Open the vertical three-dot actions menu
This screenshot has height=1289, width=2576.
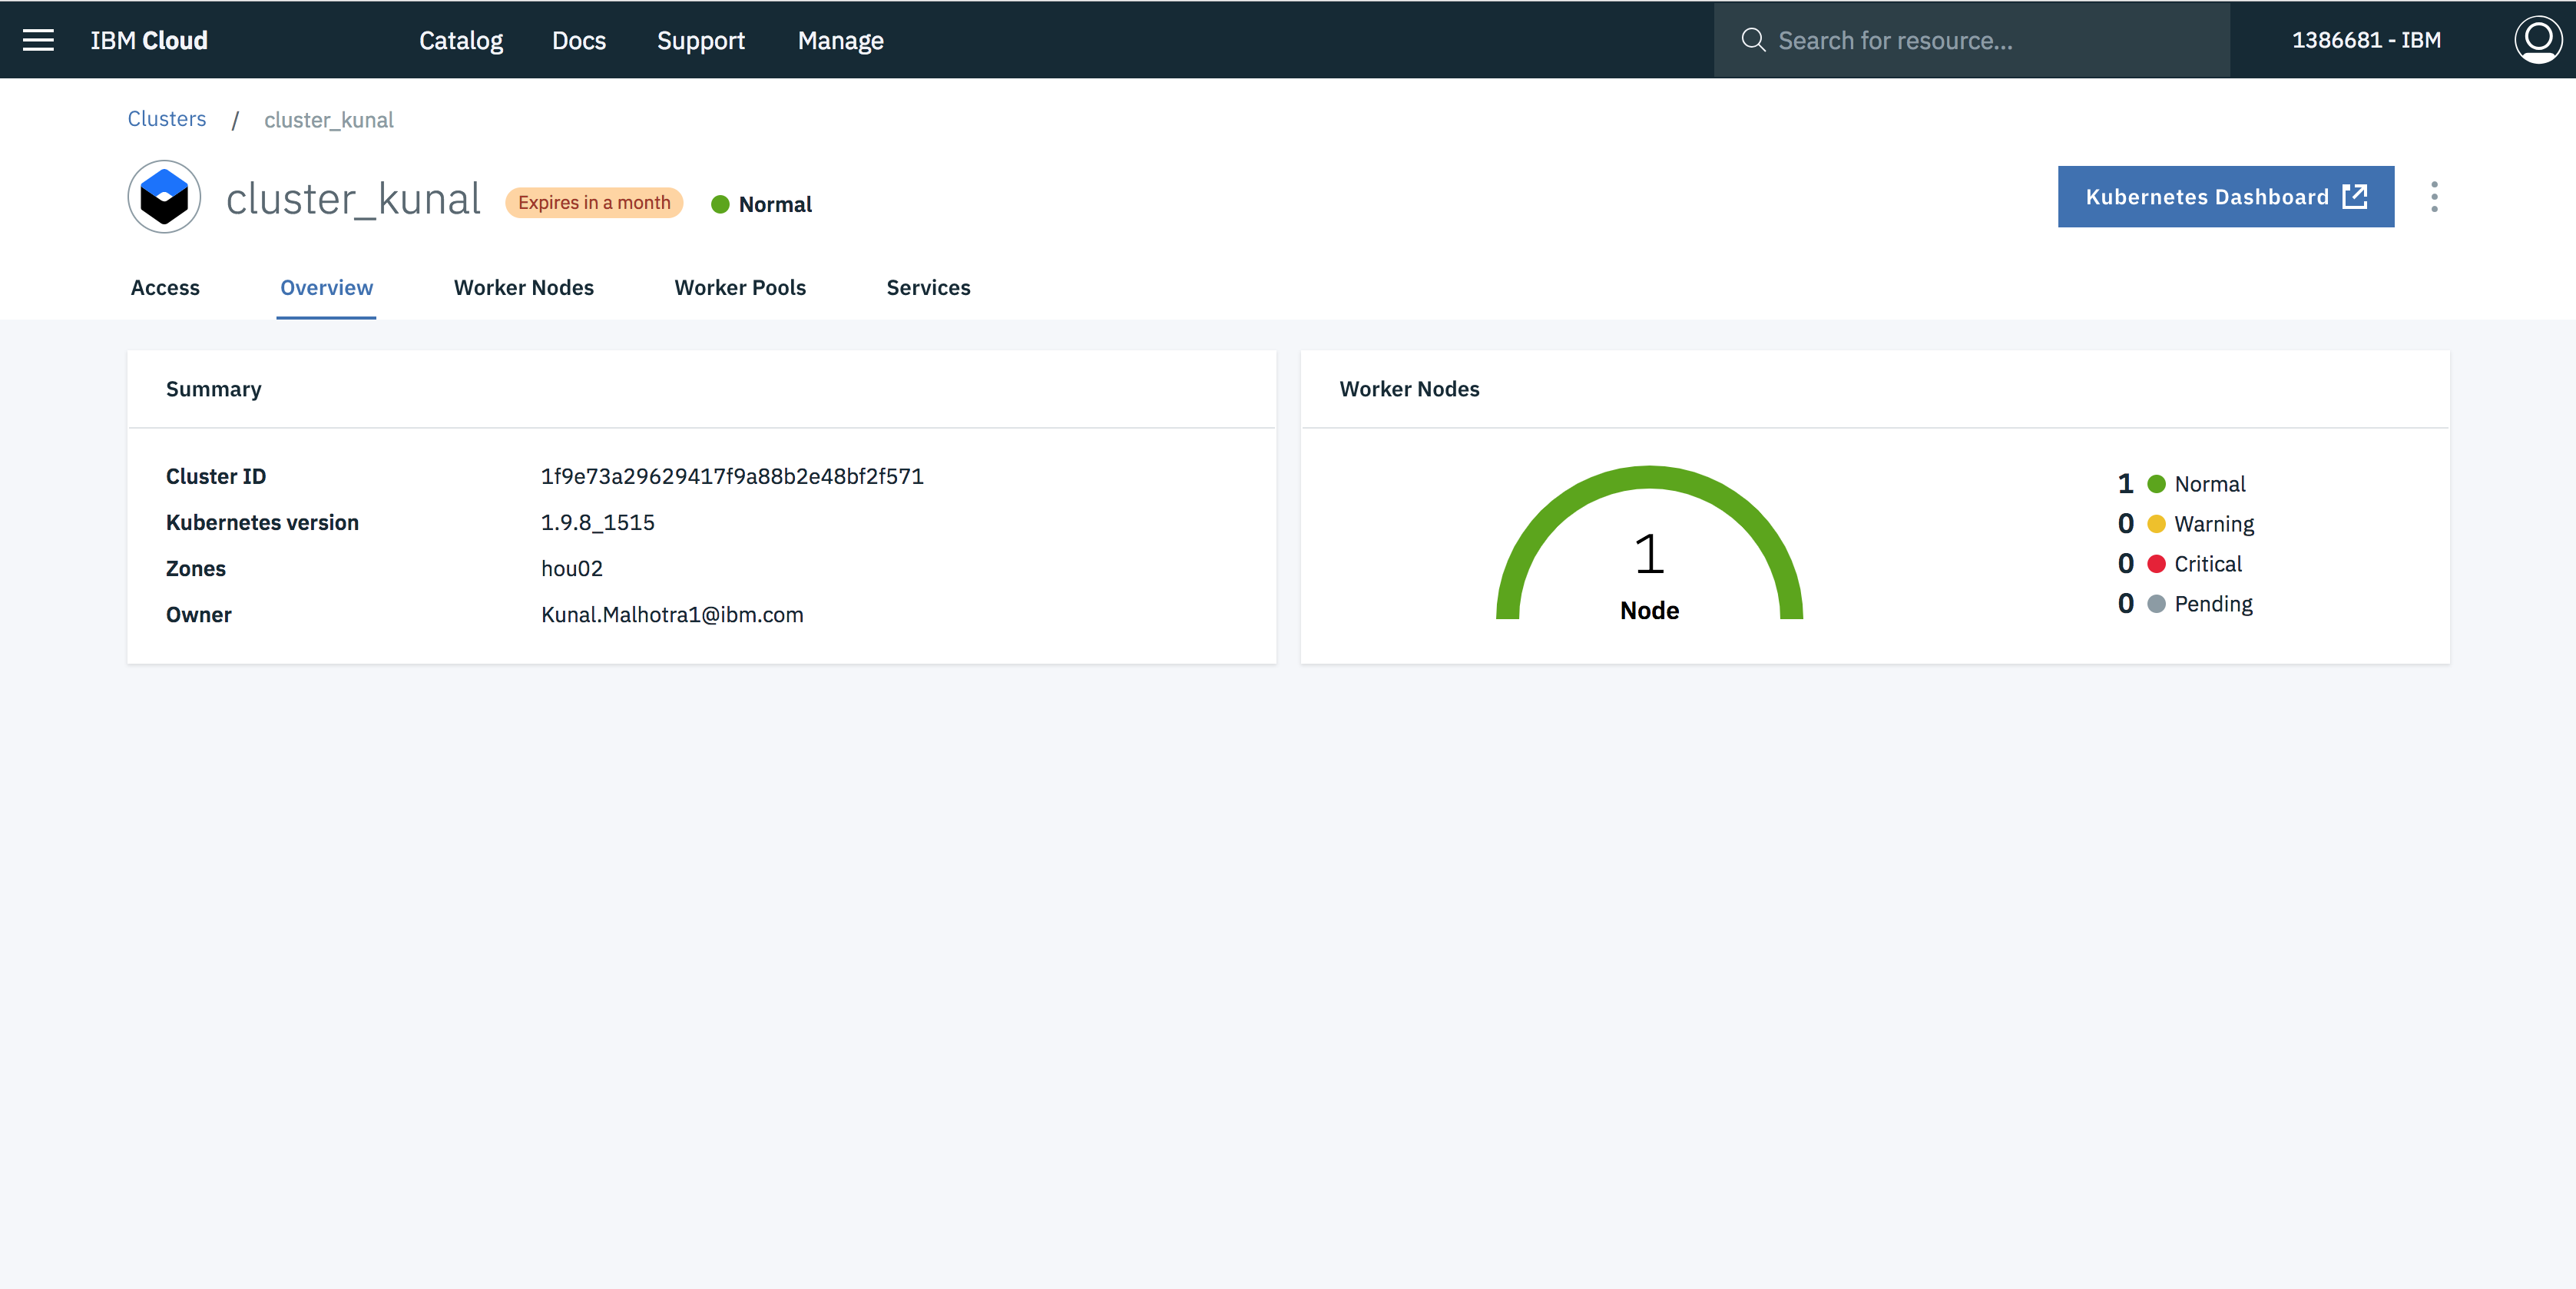[x=2434, y=197]
